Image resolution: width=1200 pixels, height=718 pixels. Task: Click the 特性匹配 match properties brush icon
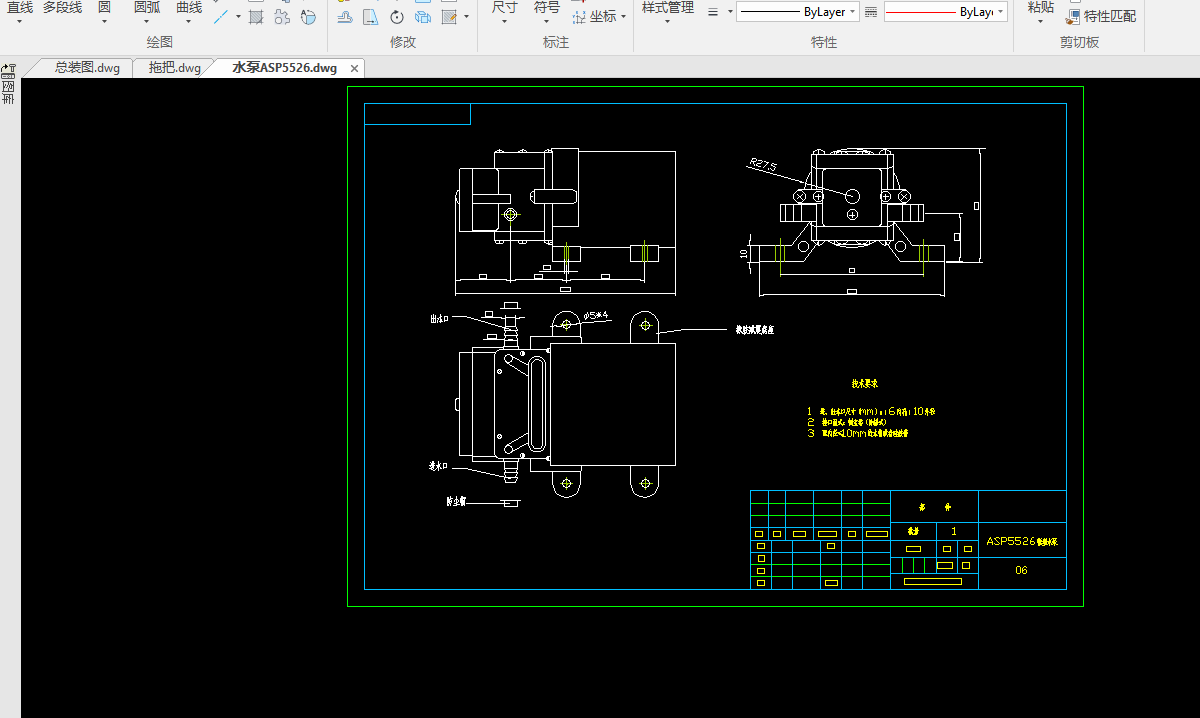coord(1074,17)
